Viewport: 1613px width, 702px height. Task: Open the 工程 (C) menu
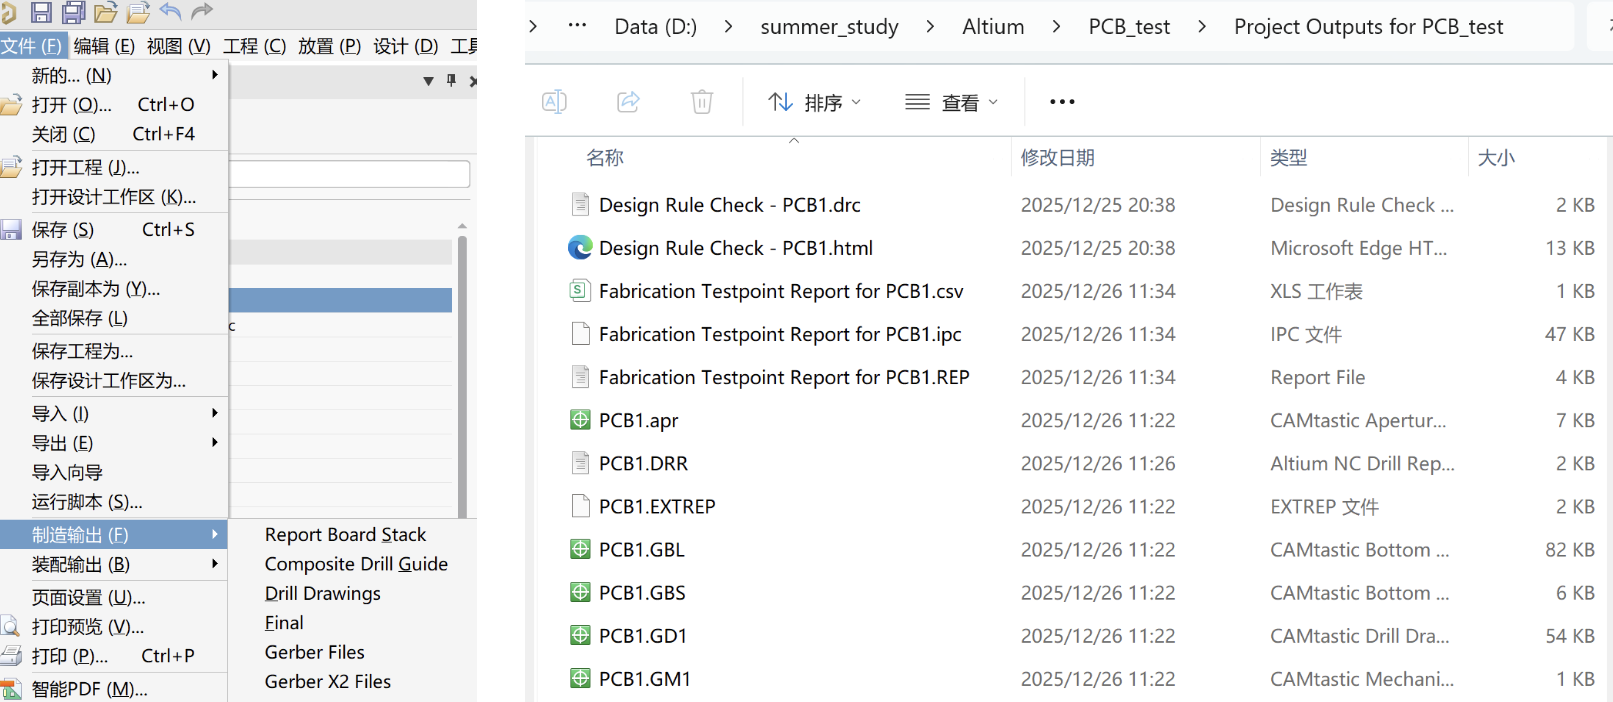254,46
